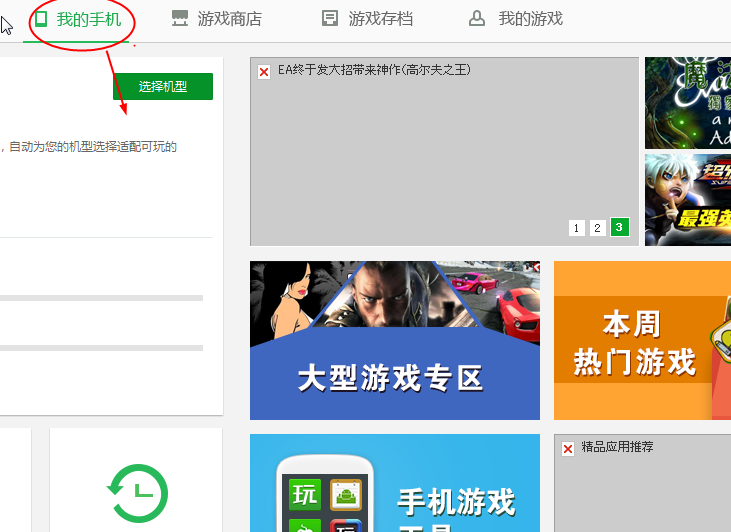Show banner slide 2
The width and height of the screenshot is (731, 532).
[597, 228]
